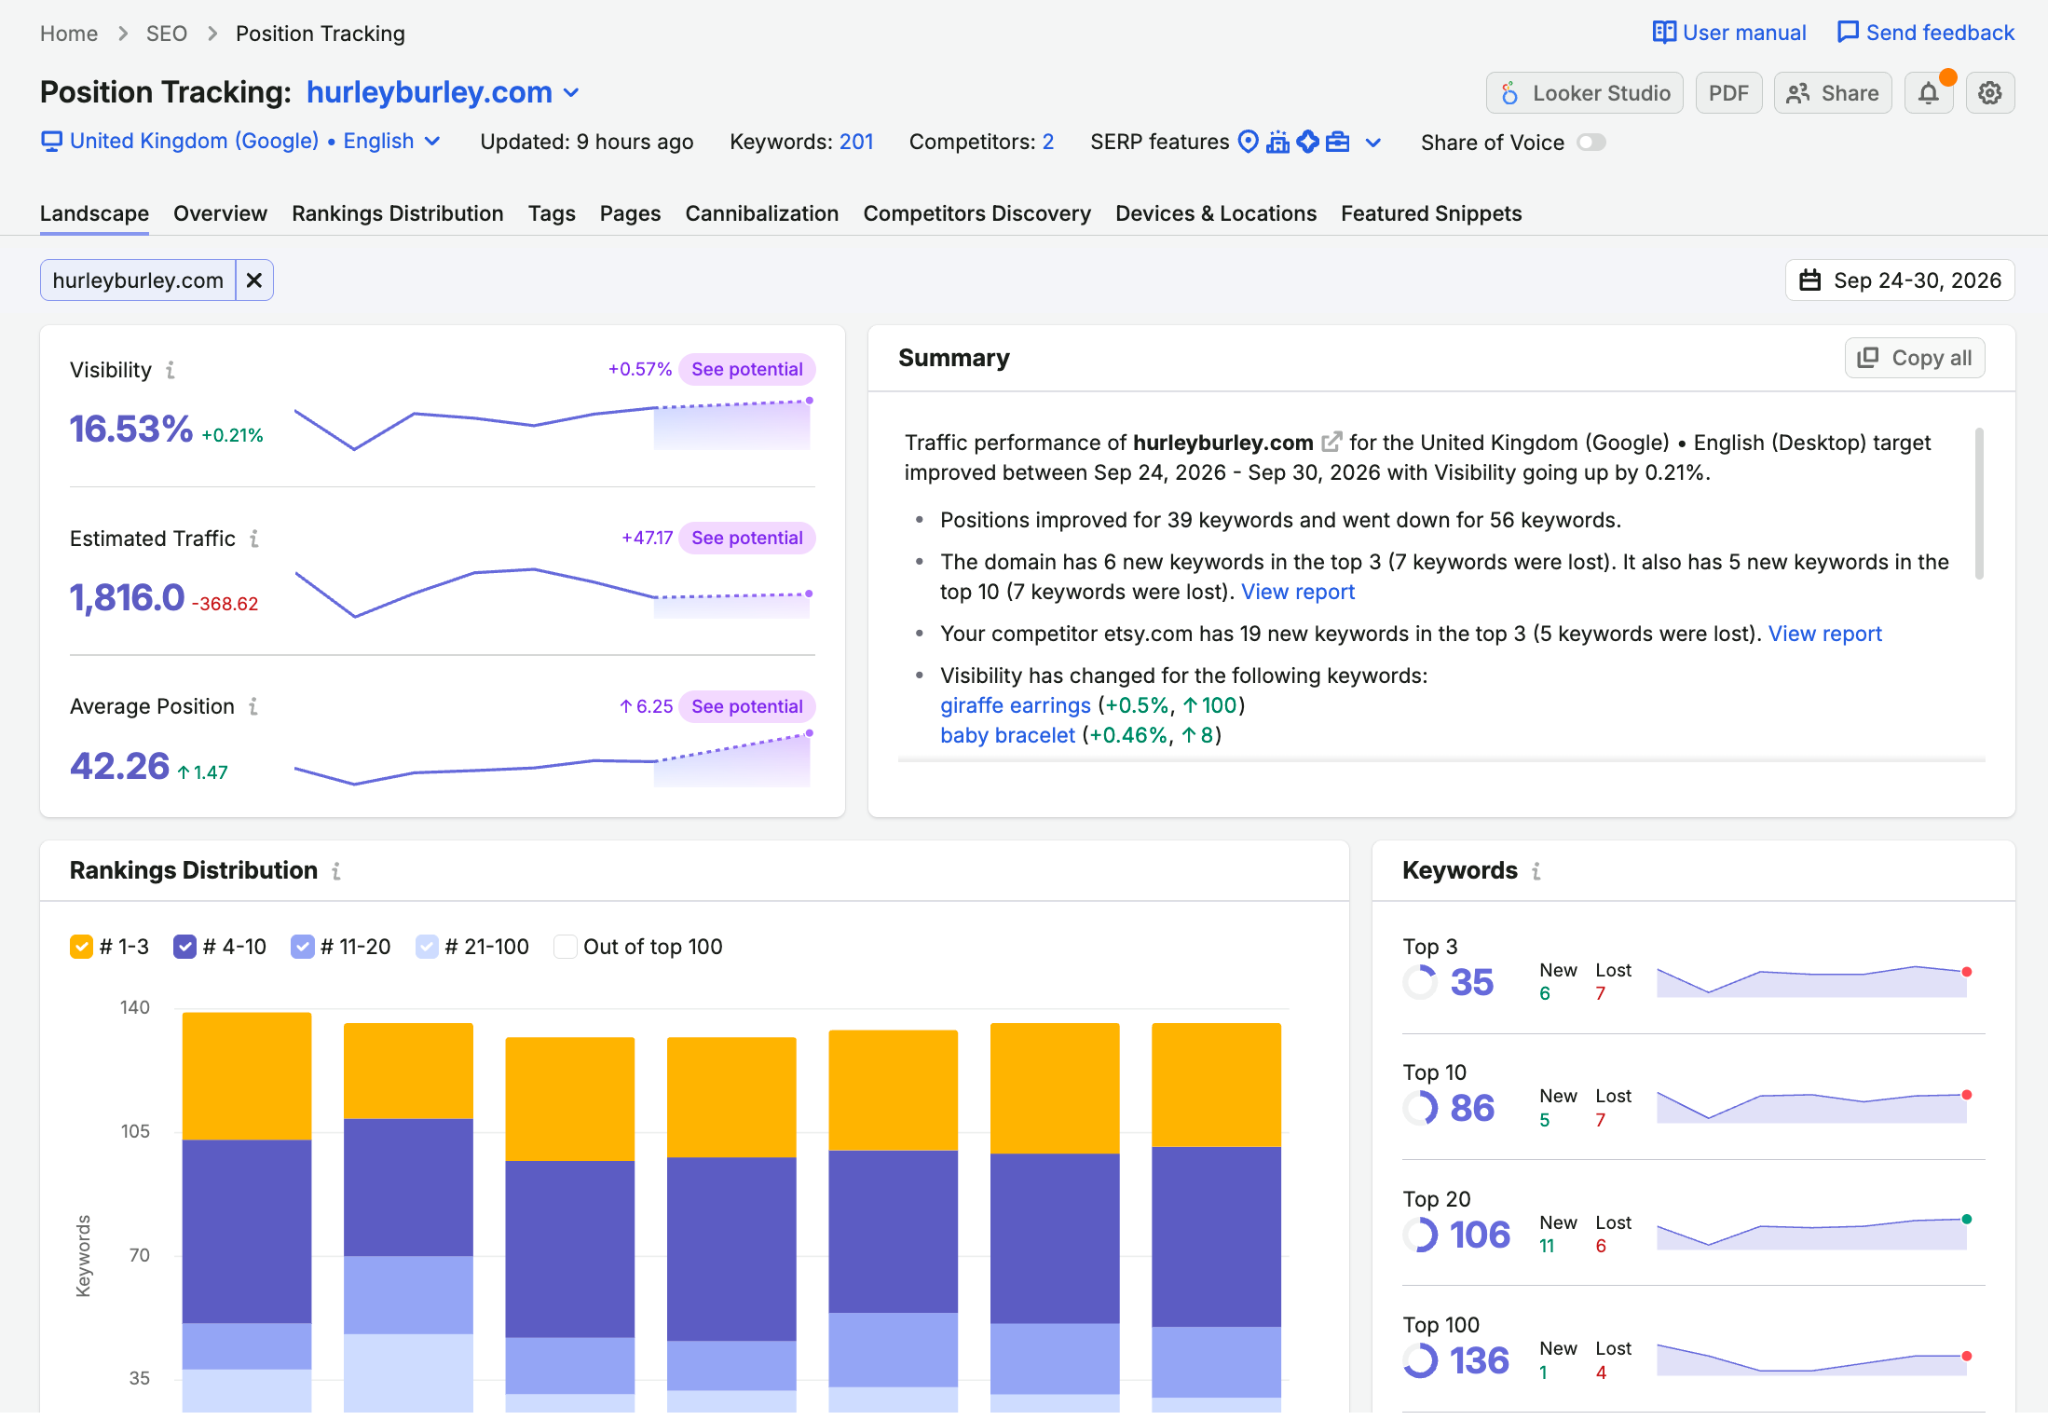Click the Summary panel scrollbar
Viewport: 2048px width, 1413px height.
1979,503
